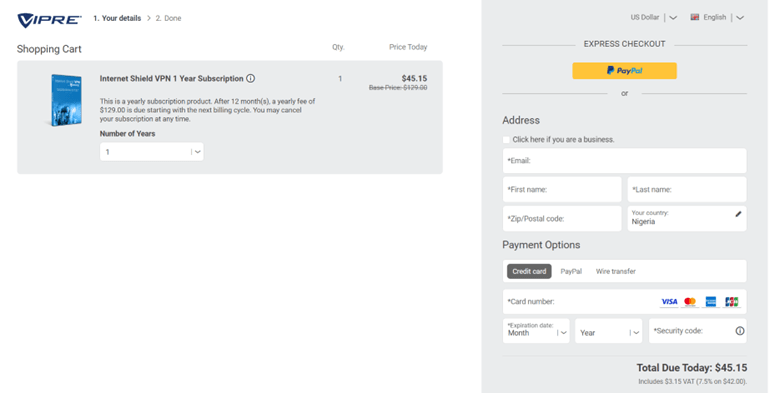Click the '1. Your details' step
Viewport: 780px width, 393px height.
[x=117, y=18]
